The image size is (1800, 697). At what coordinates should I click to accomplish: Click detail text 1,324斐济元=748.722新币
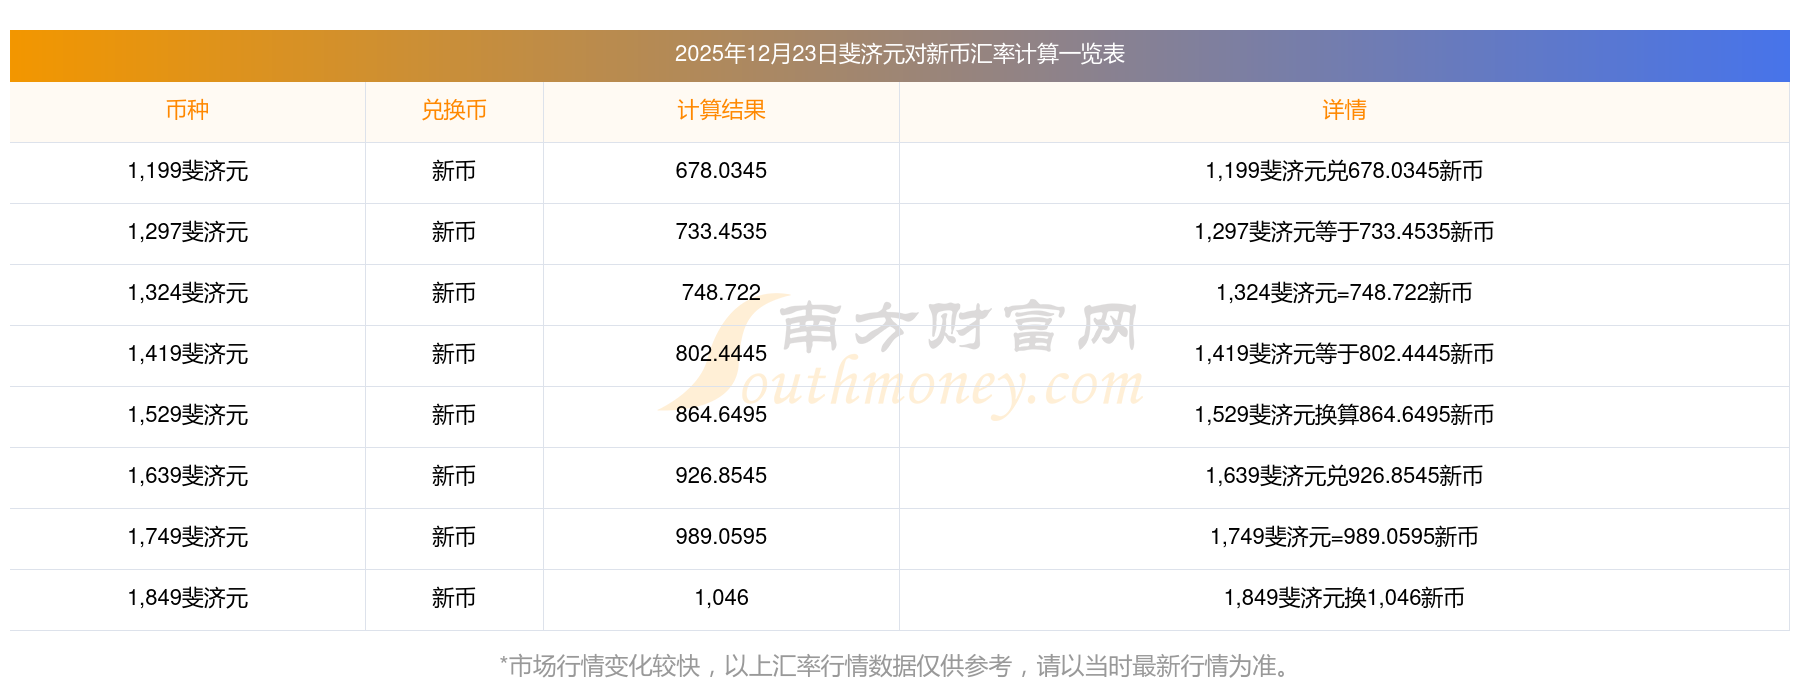point(1344,293)
